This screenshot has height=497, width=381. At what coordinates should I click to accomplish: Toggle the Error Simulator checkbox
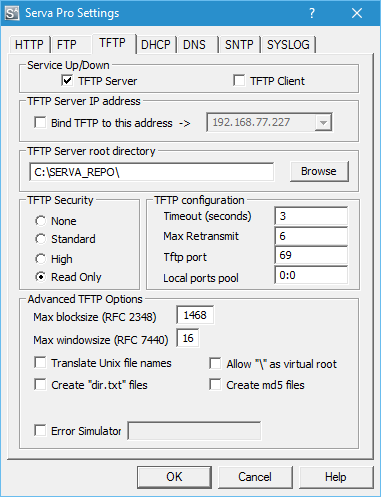(40, 430)
